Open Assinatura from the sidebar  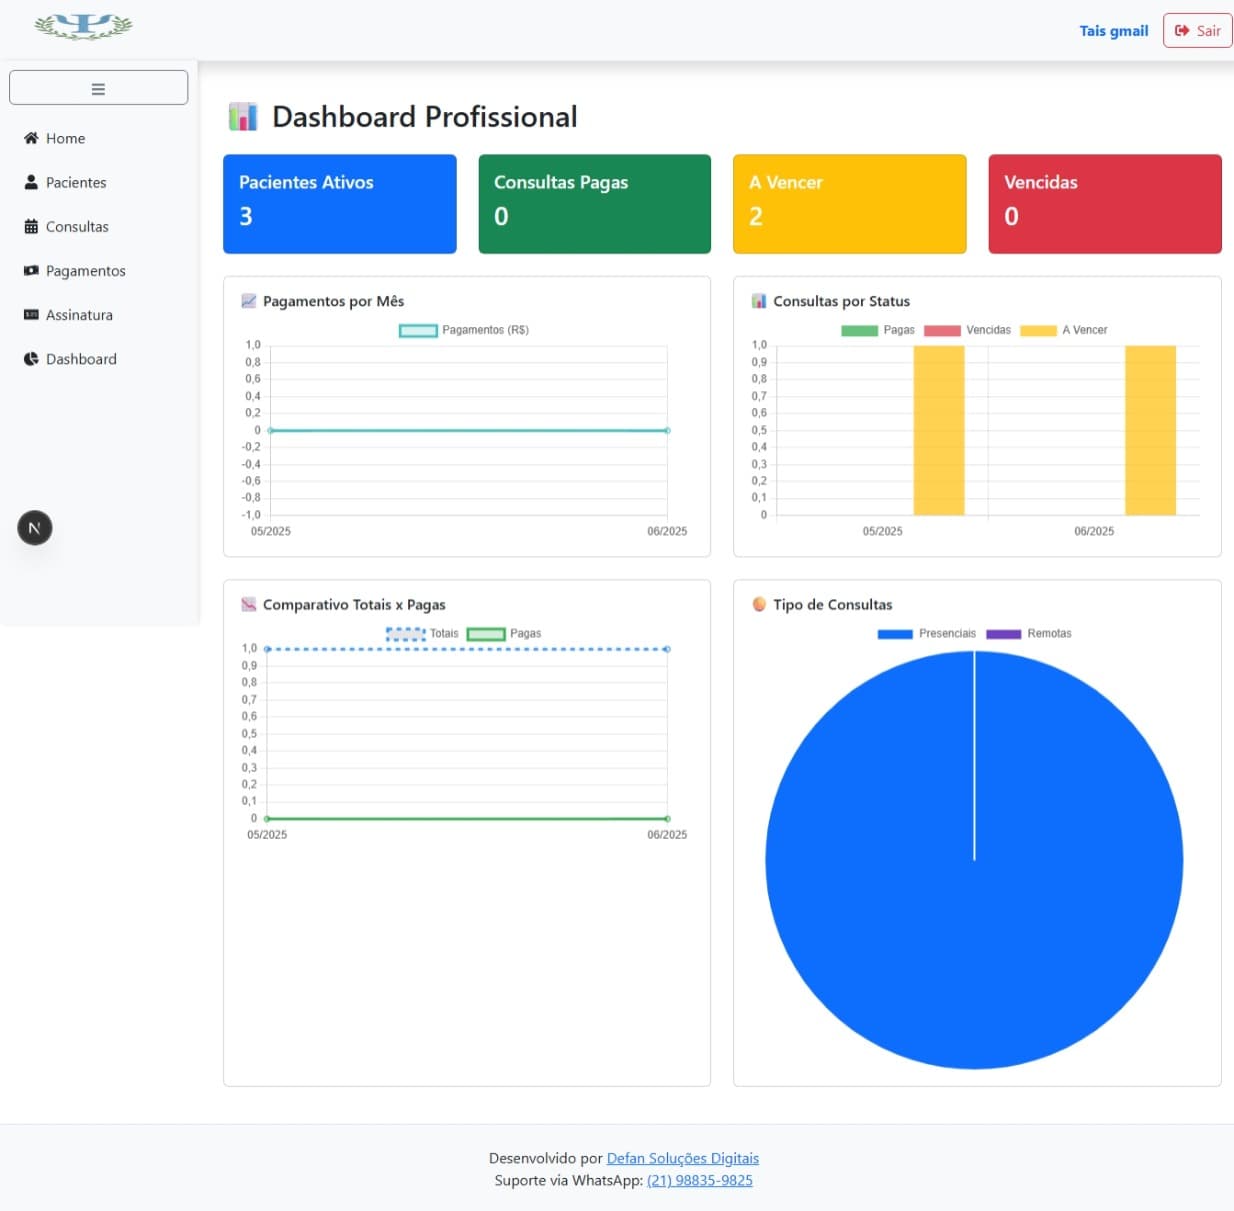pos(79,314)
